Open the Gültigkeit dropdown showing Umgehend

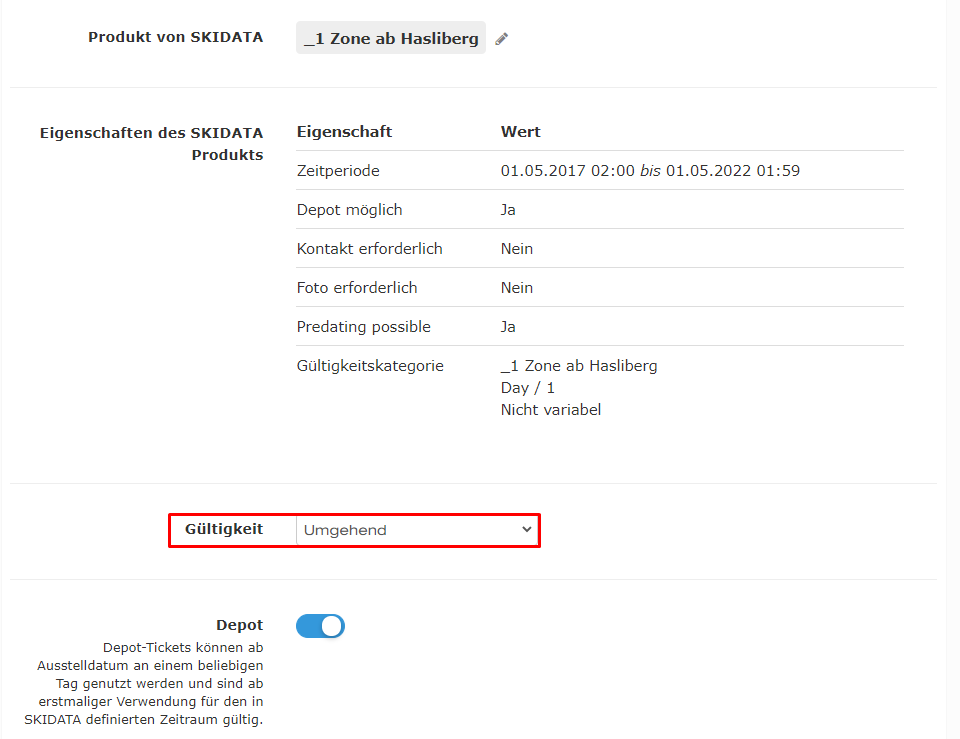pyautogui.click(x=416, y=530)
